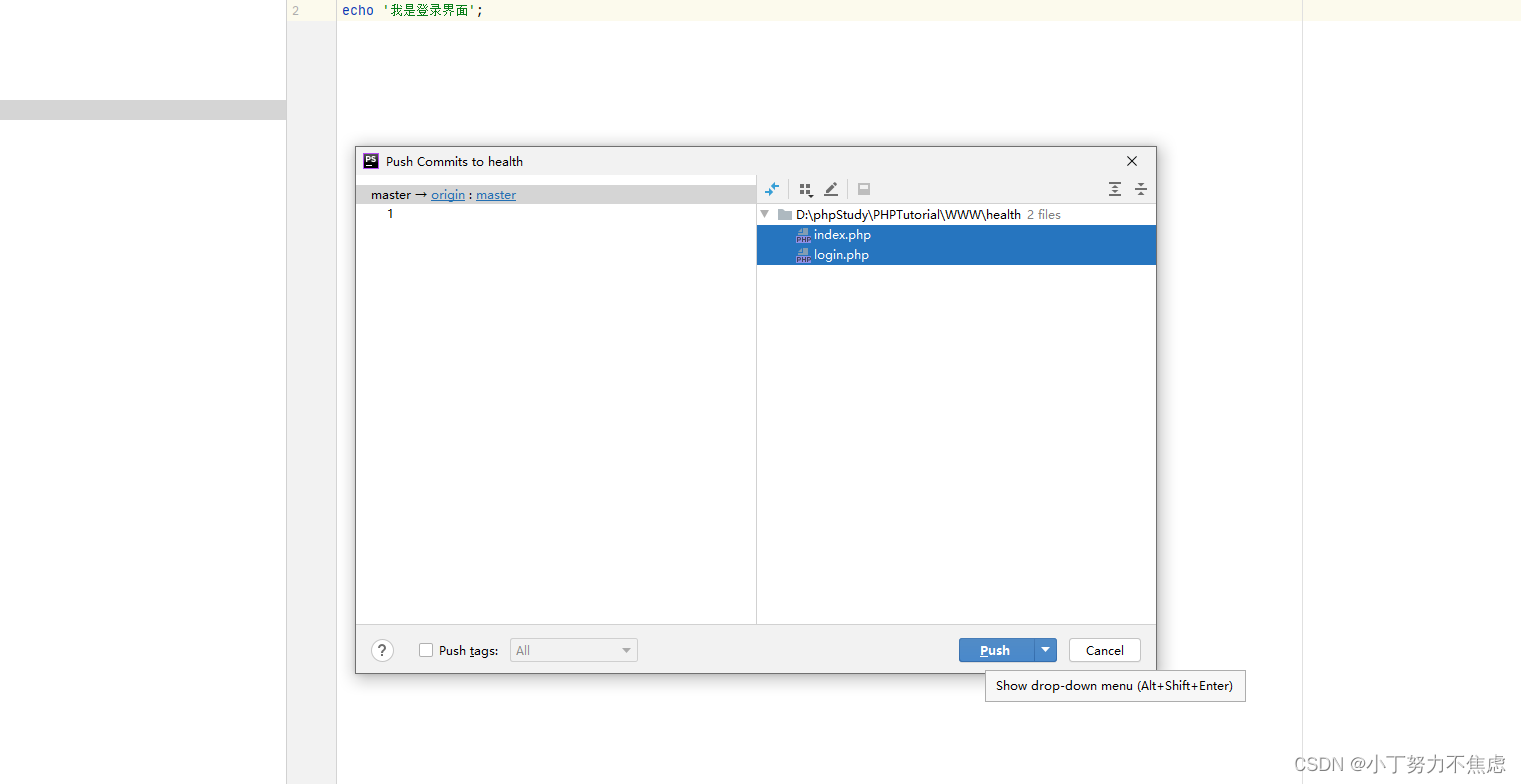The width and height of the screenshot is (1521, 784).
Task: Click the Edit Source pencil icon
Action: tap(831, 189)
